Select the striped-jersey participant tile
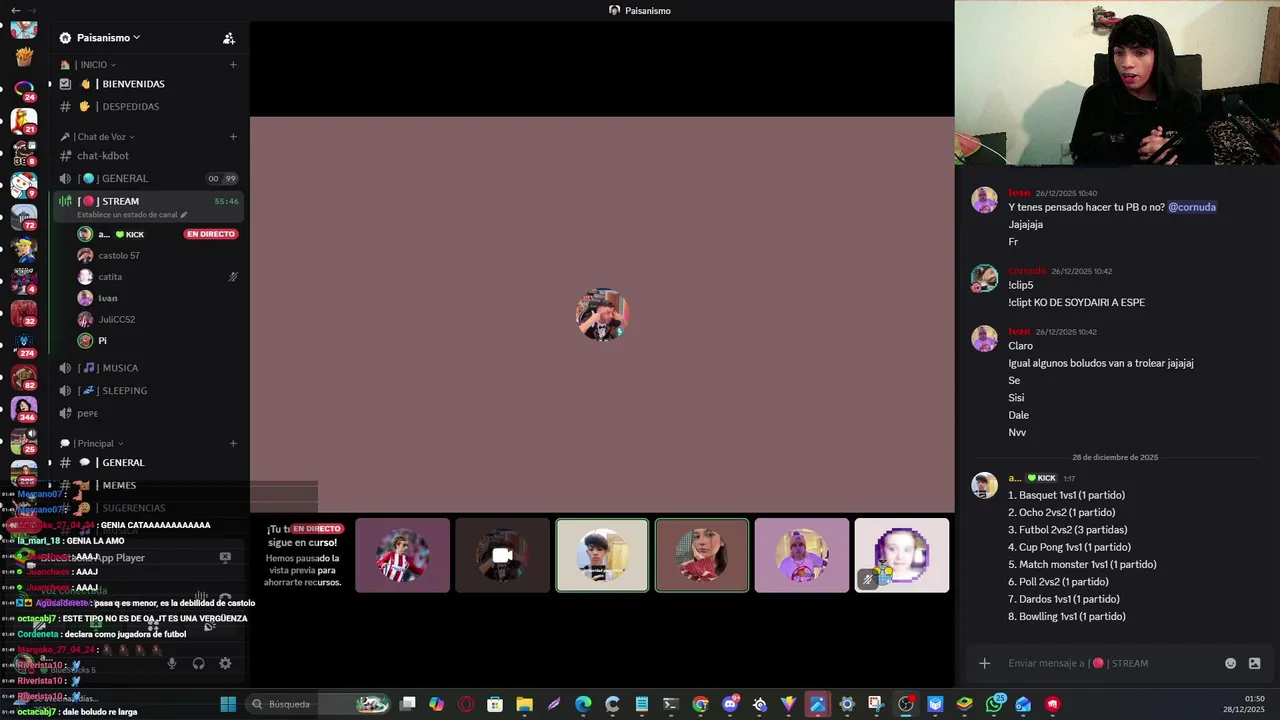The width and height of the screenshot is (1280, 720). coord(402,555)
